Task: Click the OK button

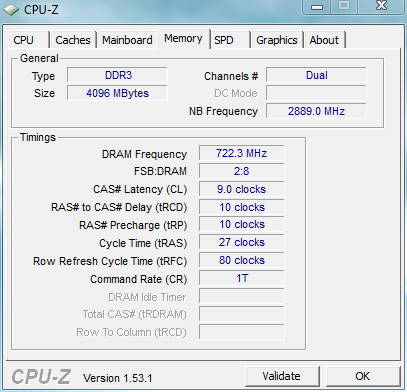Action: point(363,376)
